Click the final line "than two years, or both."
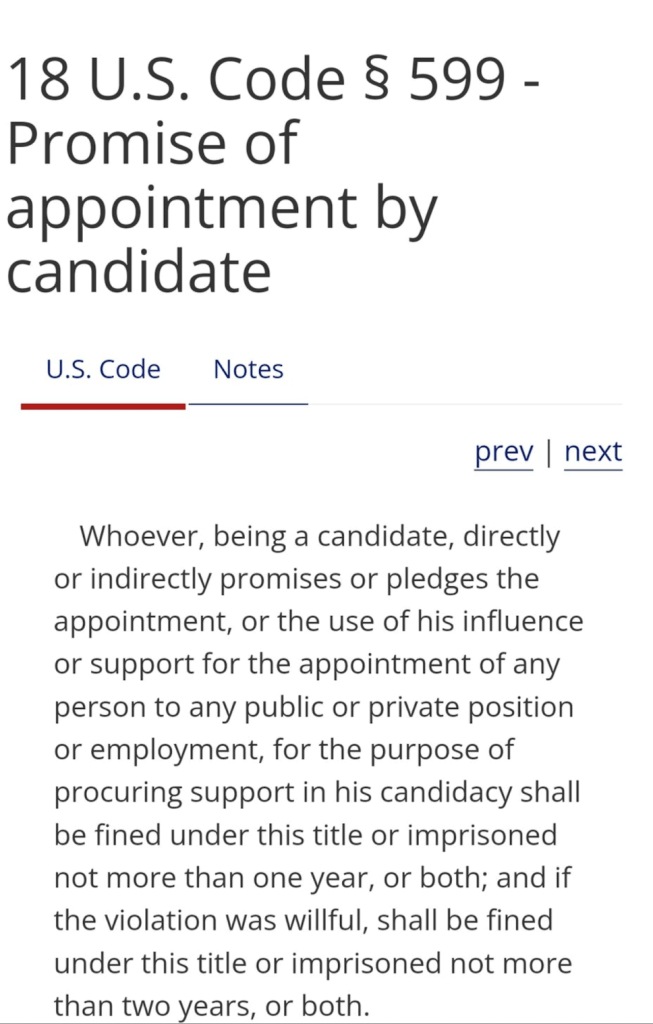Image resolution: width=653 pixels, height=1024 pixels. 212,1005
